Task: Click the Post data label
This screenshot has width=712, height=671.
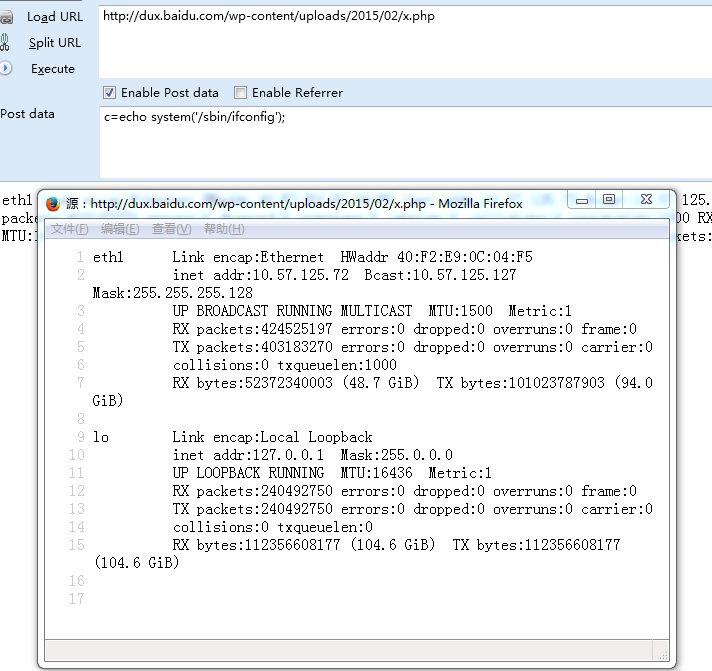Action: pos(27,114)
